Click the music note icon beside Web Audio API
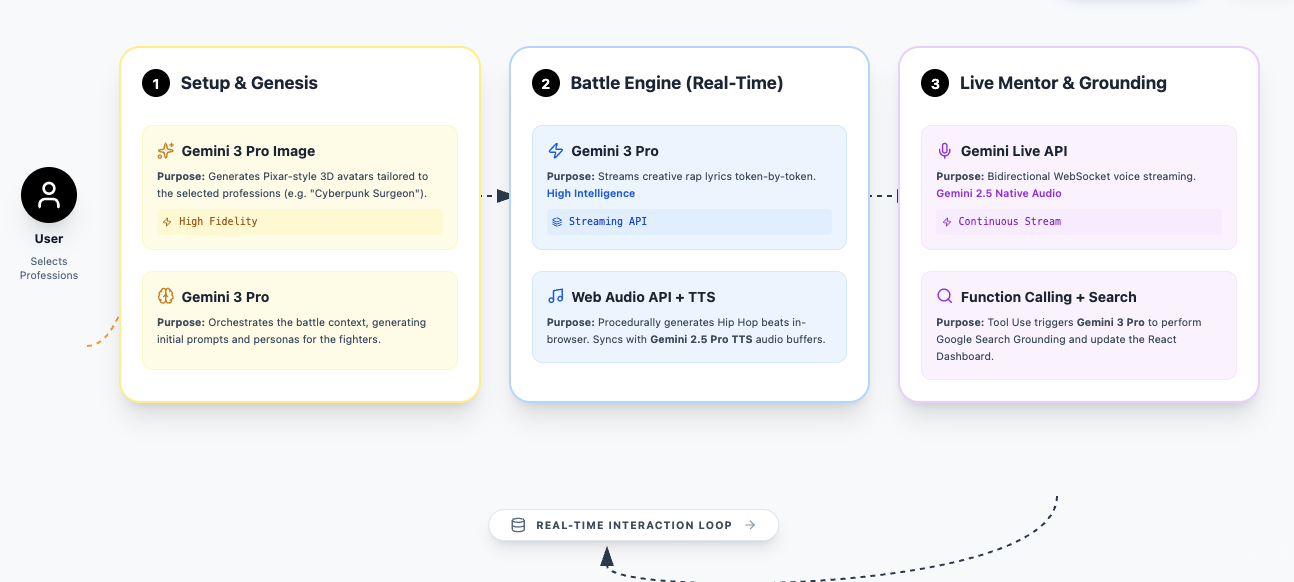 tap(556, 297)
